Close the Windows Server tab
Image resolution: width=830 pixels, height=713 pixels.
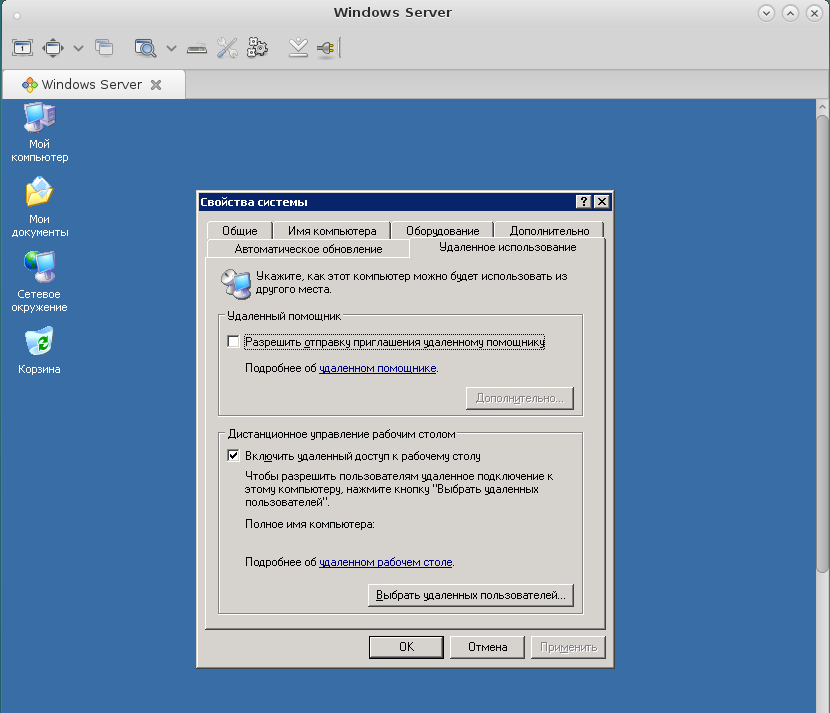156,85
